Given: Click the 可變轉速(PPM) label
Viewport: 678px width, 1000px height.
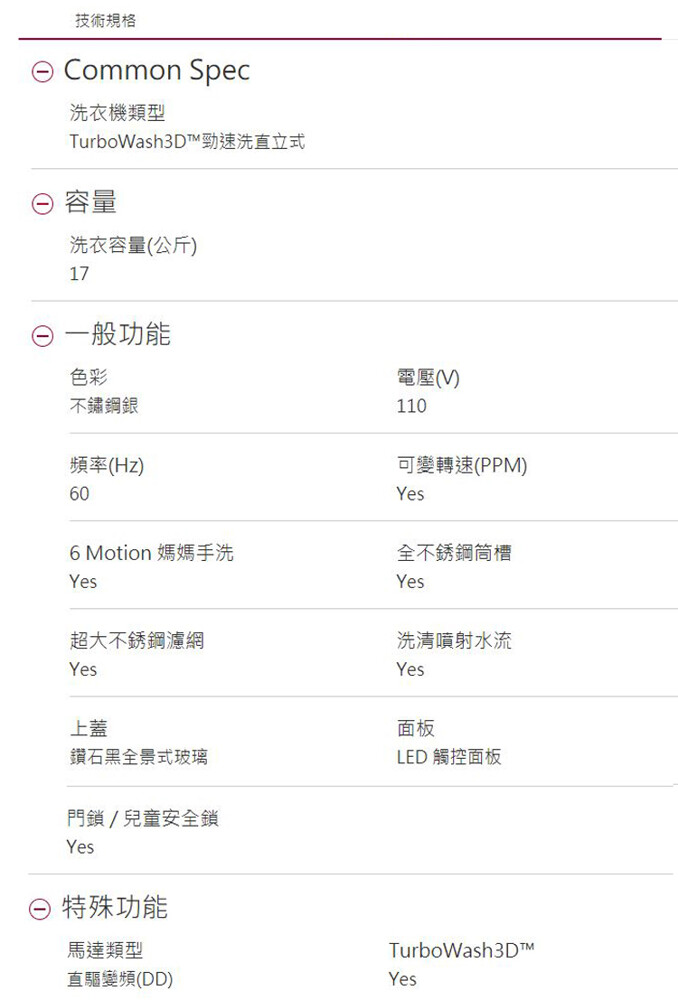Looking at the screenshot, I should [462, 466].
